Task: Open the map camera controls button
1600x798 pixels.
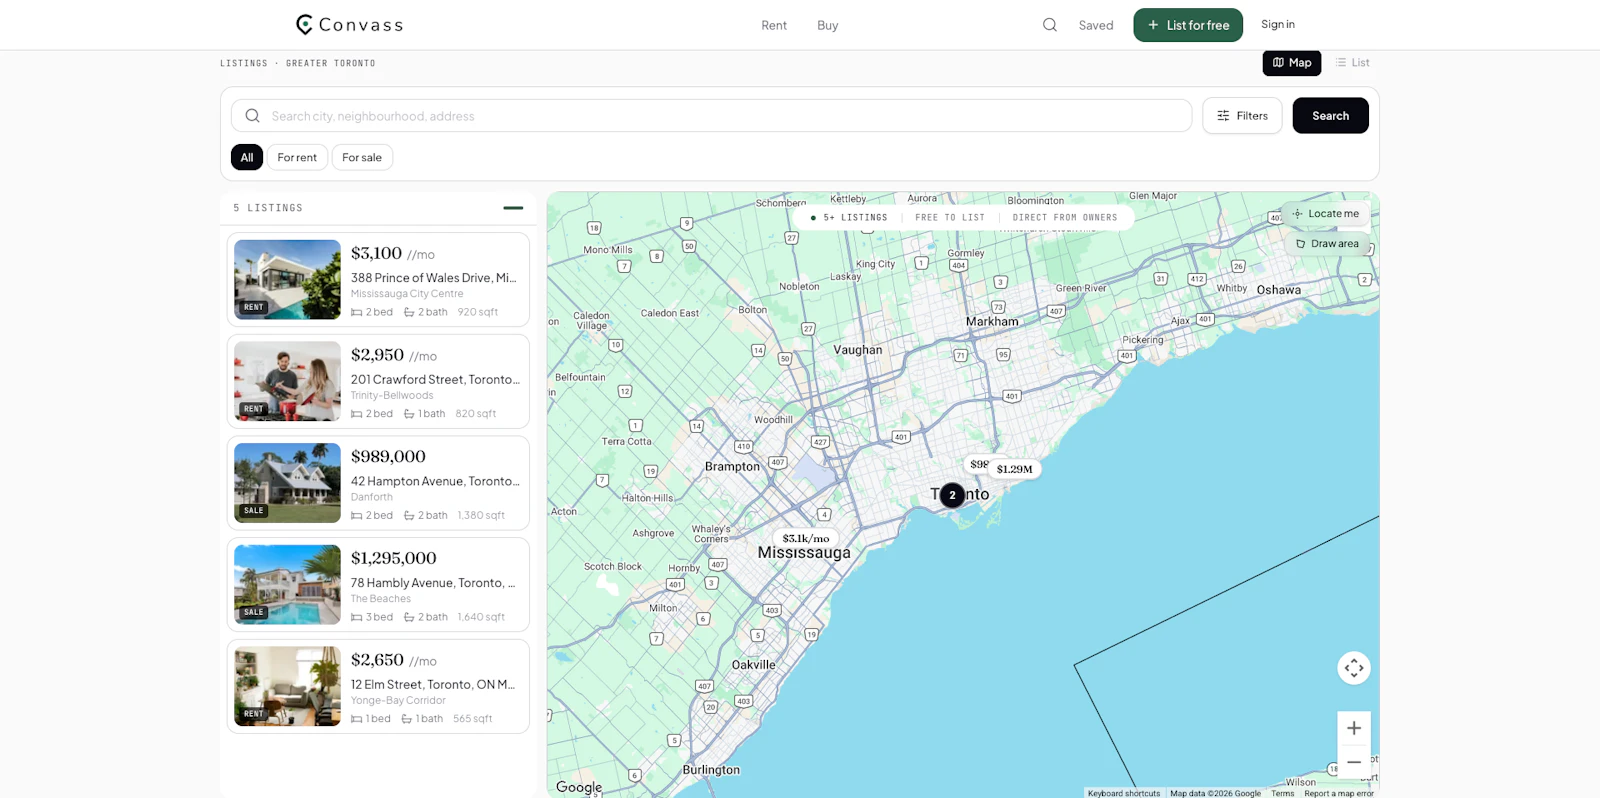Action: tap(1354, 668)
